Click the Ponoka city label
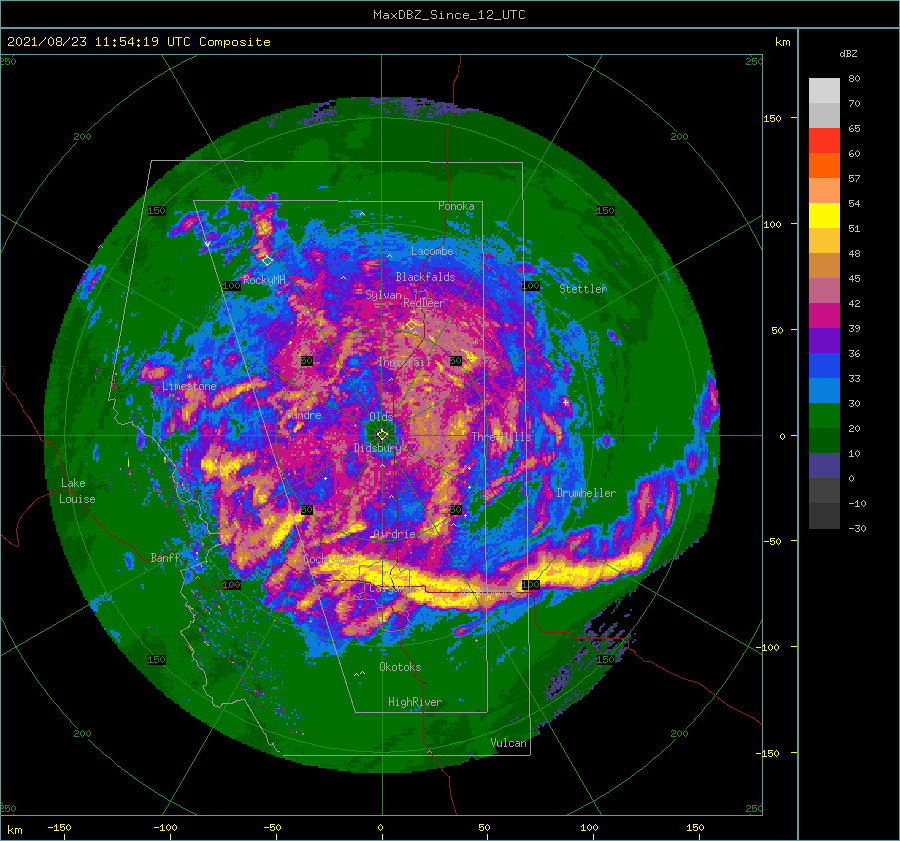Viewport: 900px width, 841px height. 456,206
